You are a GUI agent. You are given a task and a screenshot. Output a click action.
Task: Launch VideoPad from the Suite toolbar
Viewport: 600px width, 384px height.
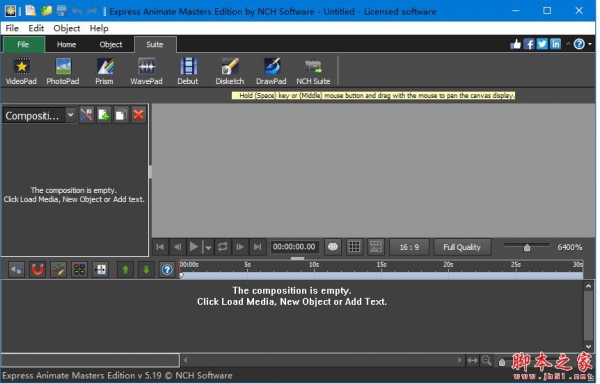click(21, 71)
